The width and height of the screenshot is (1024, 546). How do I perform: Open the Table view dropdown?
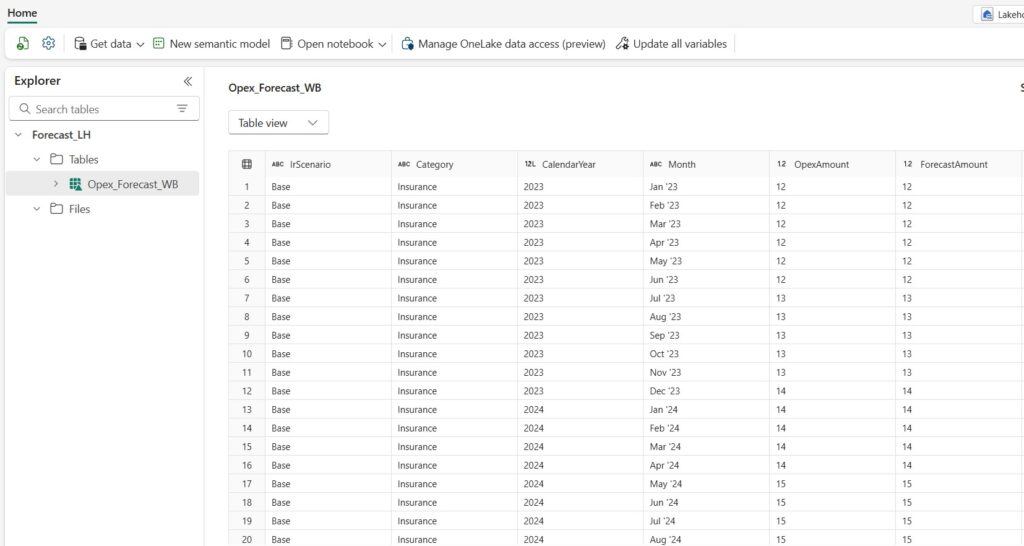point(278,123)
